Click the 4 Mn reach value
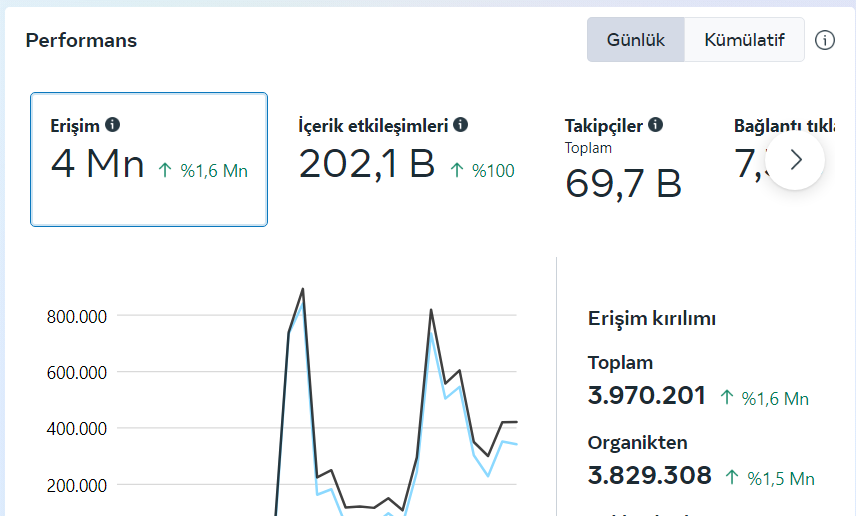 [x=98, y=164]
